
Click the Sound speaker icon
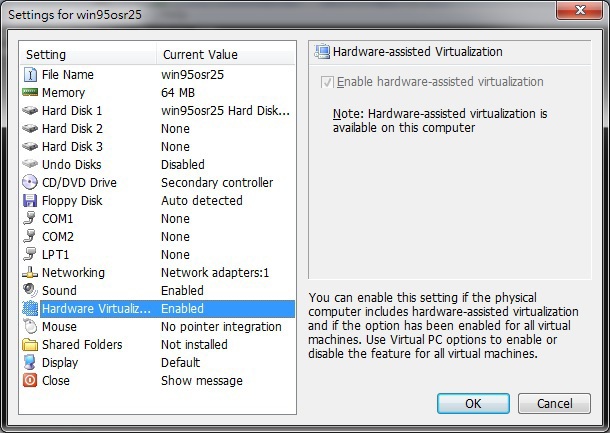tap(30, 290)
